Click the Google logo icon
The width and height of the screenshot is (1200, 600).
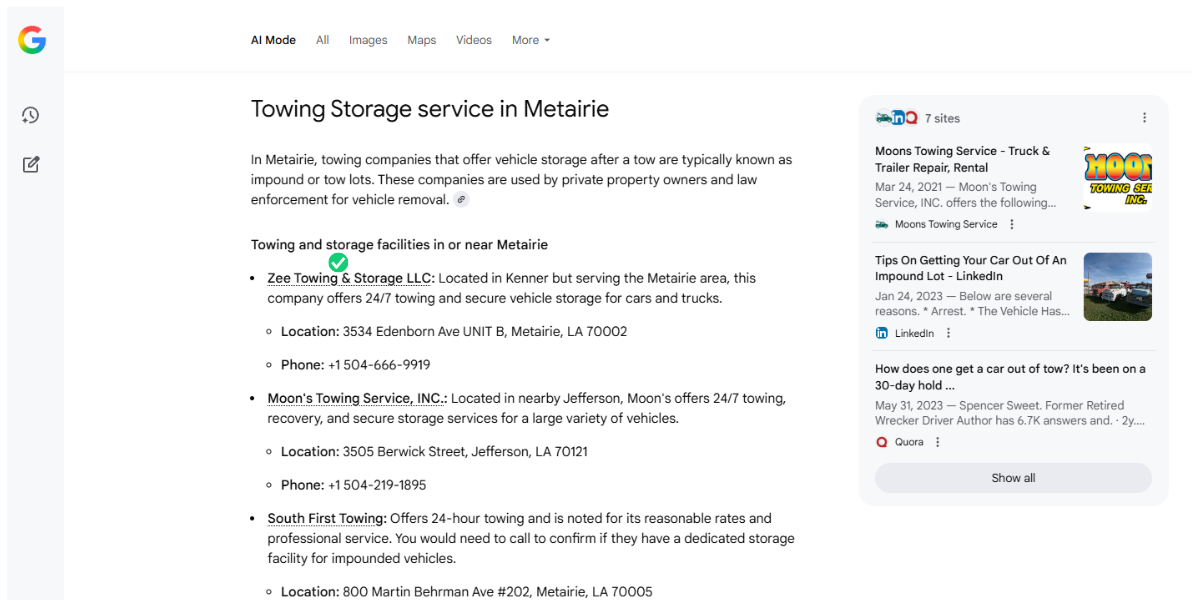click(x=32, y=40)
